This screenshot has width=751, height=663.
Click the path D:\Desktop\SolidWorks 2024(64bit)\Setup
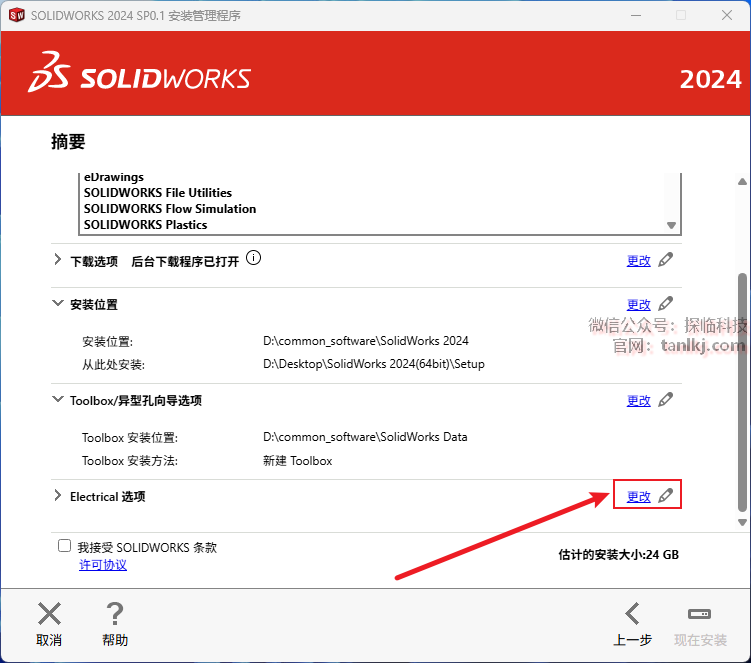[x=374, y=364]
